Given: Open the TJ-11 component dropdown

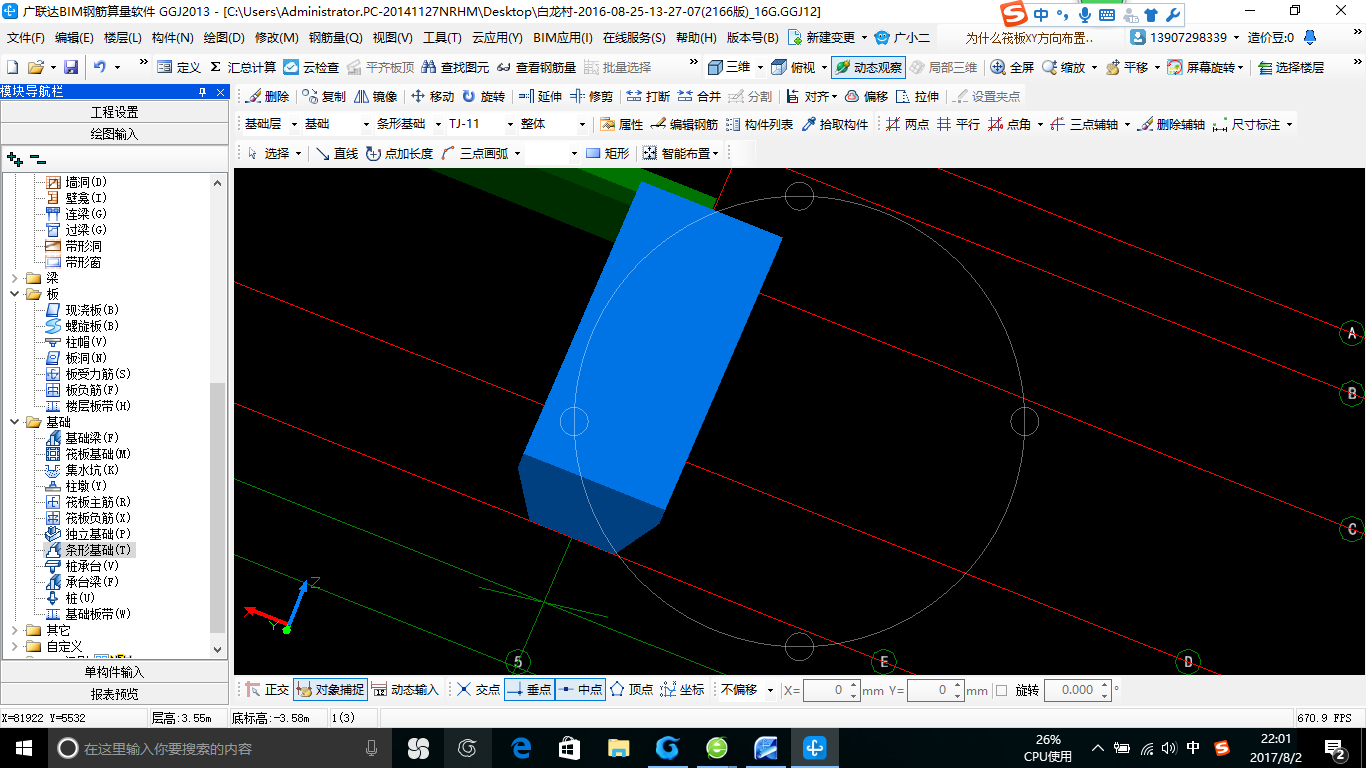Looking at the screenshot, I should coord(509,125).
